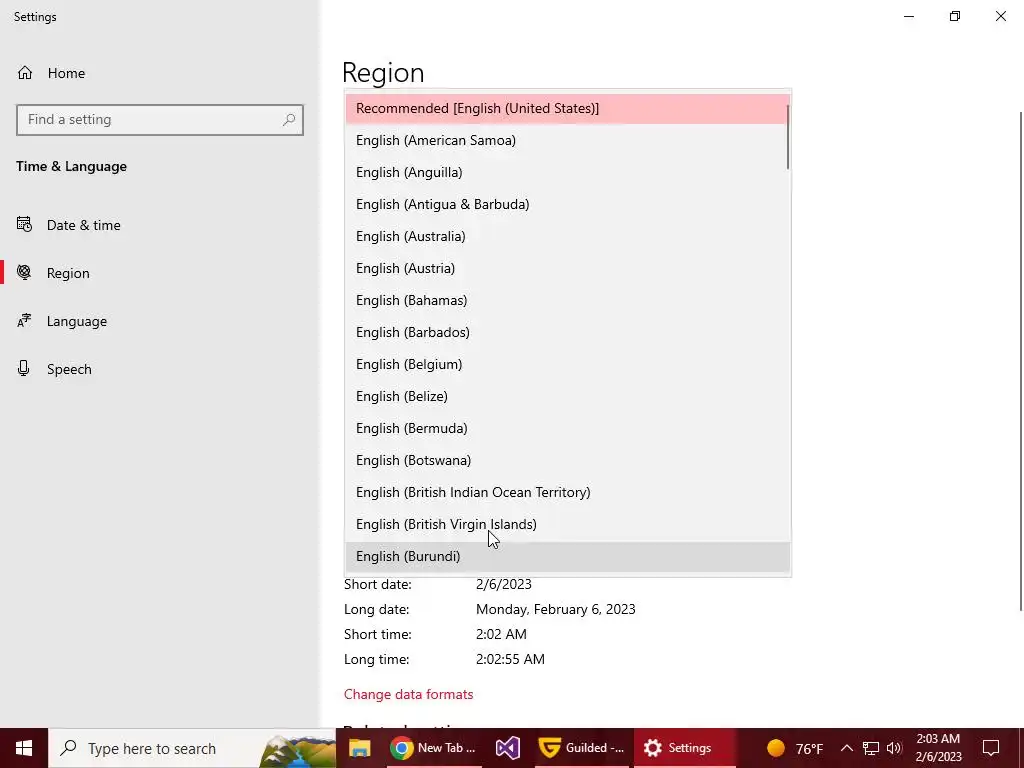Open the taskbar clock showing 2:03 AM
The width and height of the screenshot is (1024, 768).
[x=938, y=748]
